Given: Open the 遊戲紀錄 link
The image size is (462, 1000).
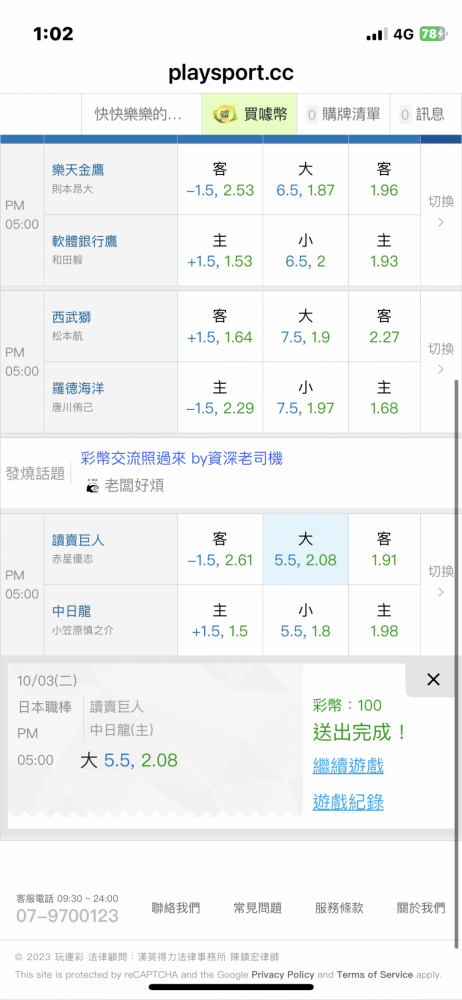Looking at the screenshot, I should coord(348,802).
